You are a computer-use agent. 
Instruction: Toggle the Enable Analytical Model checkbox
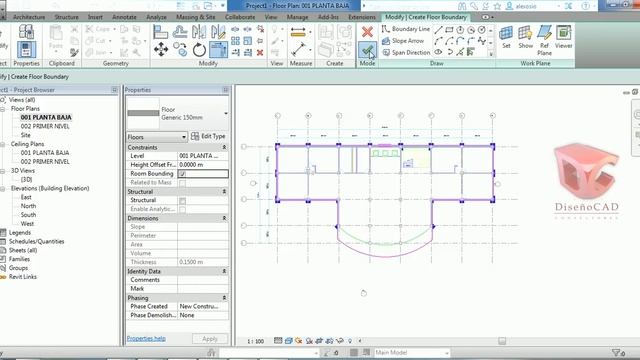coord(182,209)
